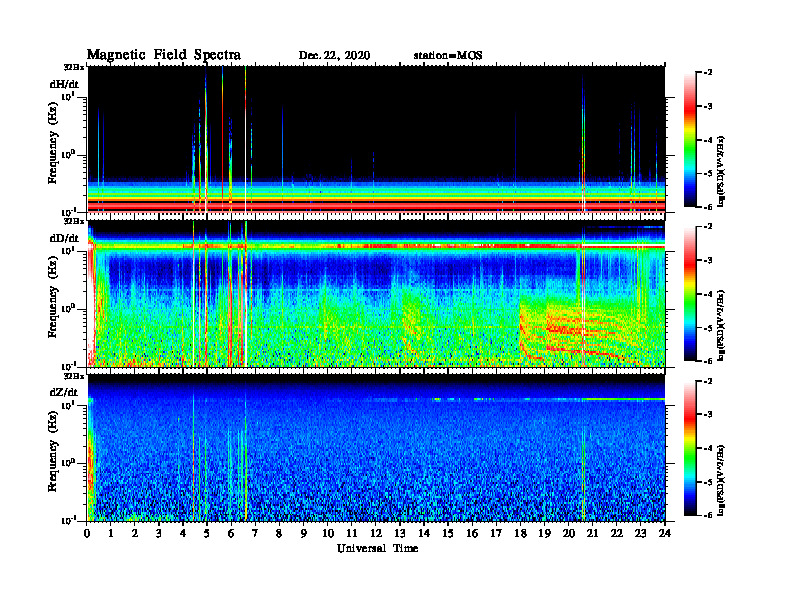
Task: Click hour "21" on the time axis
Action: point(592,534)
